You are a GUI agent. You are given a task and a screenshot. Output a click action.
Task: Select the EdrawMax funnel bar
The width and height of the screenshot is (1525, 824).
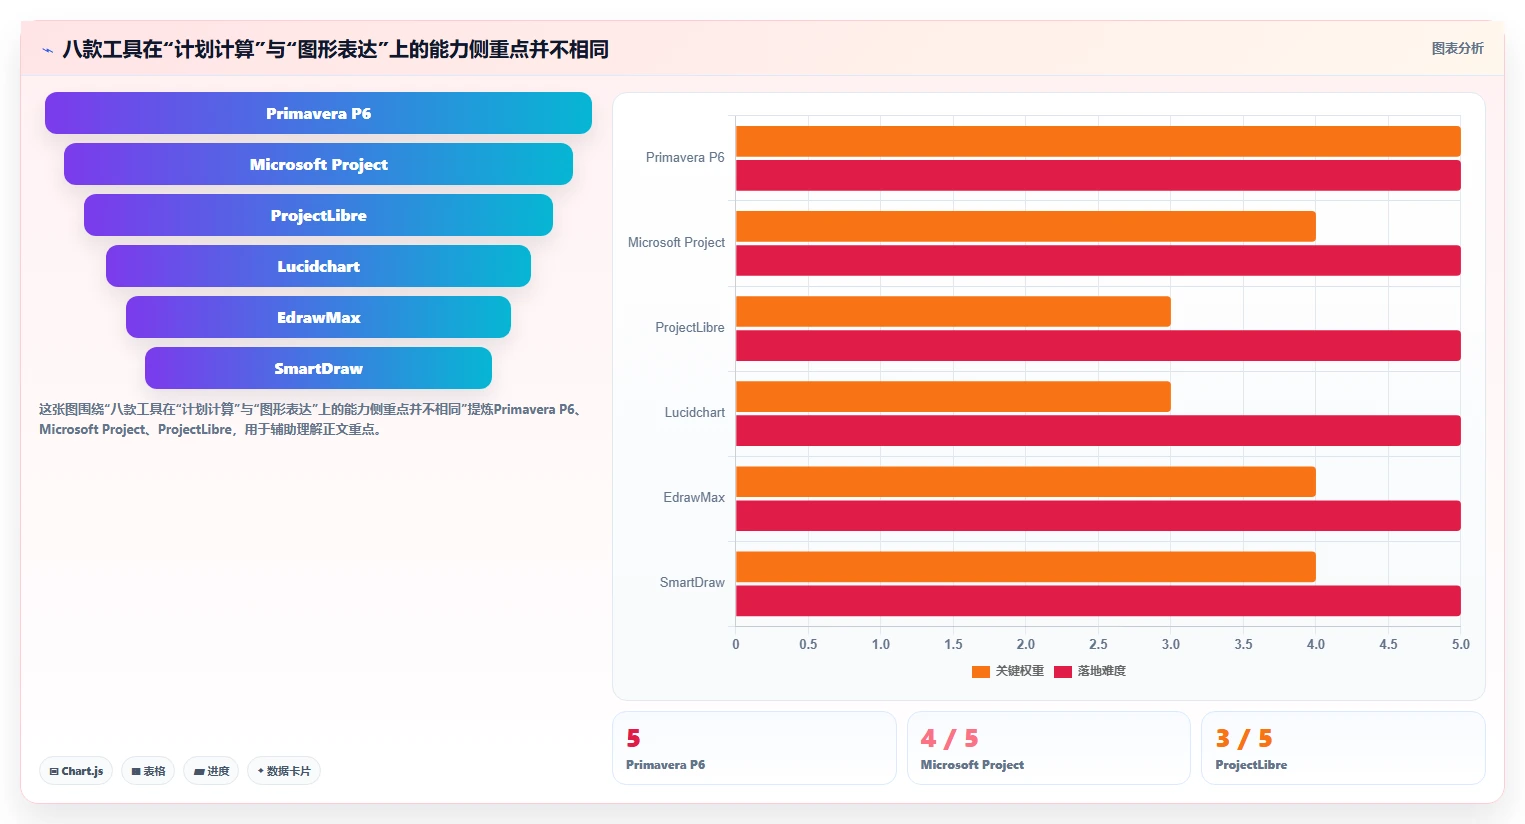(x=318, y=317)
